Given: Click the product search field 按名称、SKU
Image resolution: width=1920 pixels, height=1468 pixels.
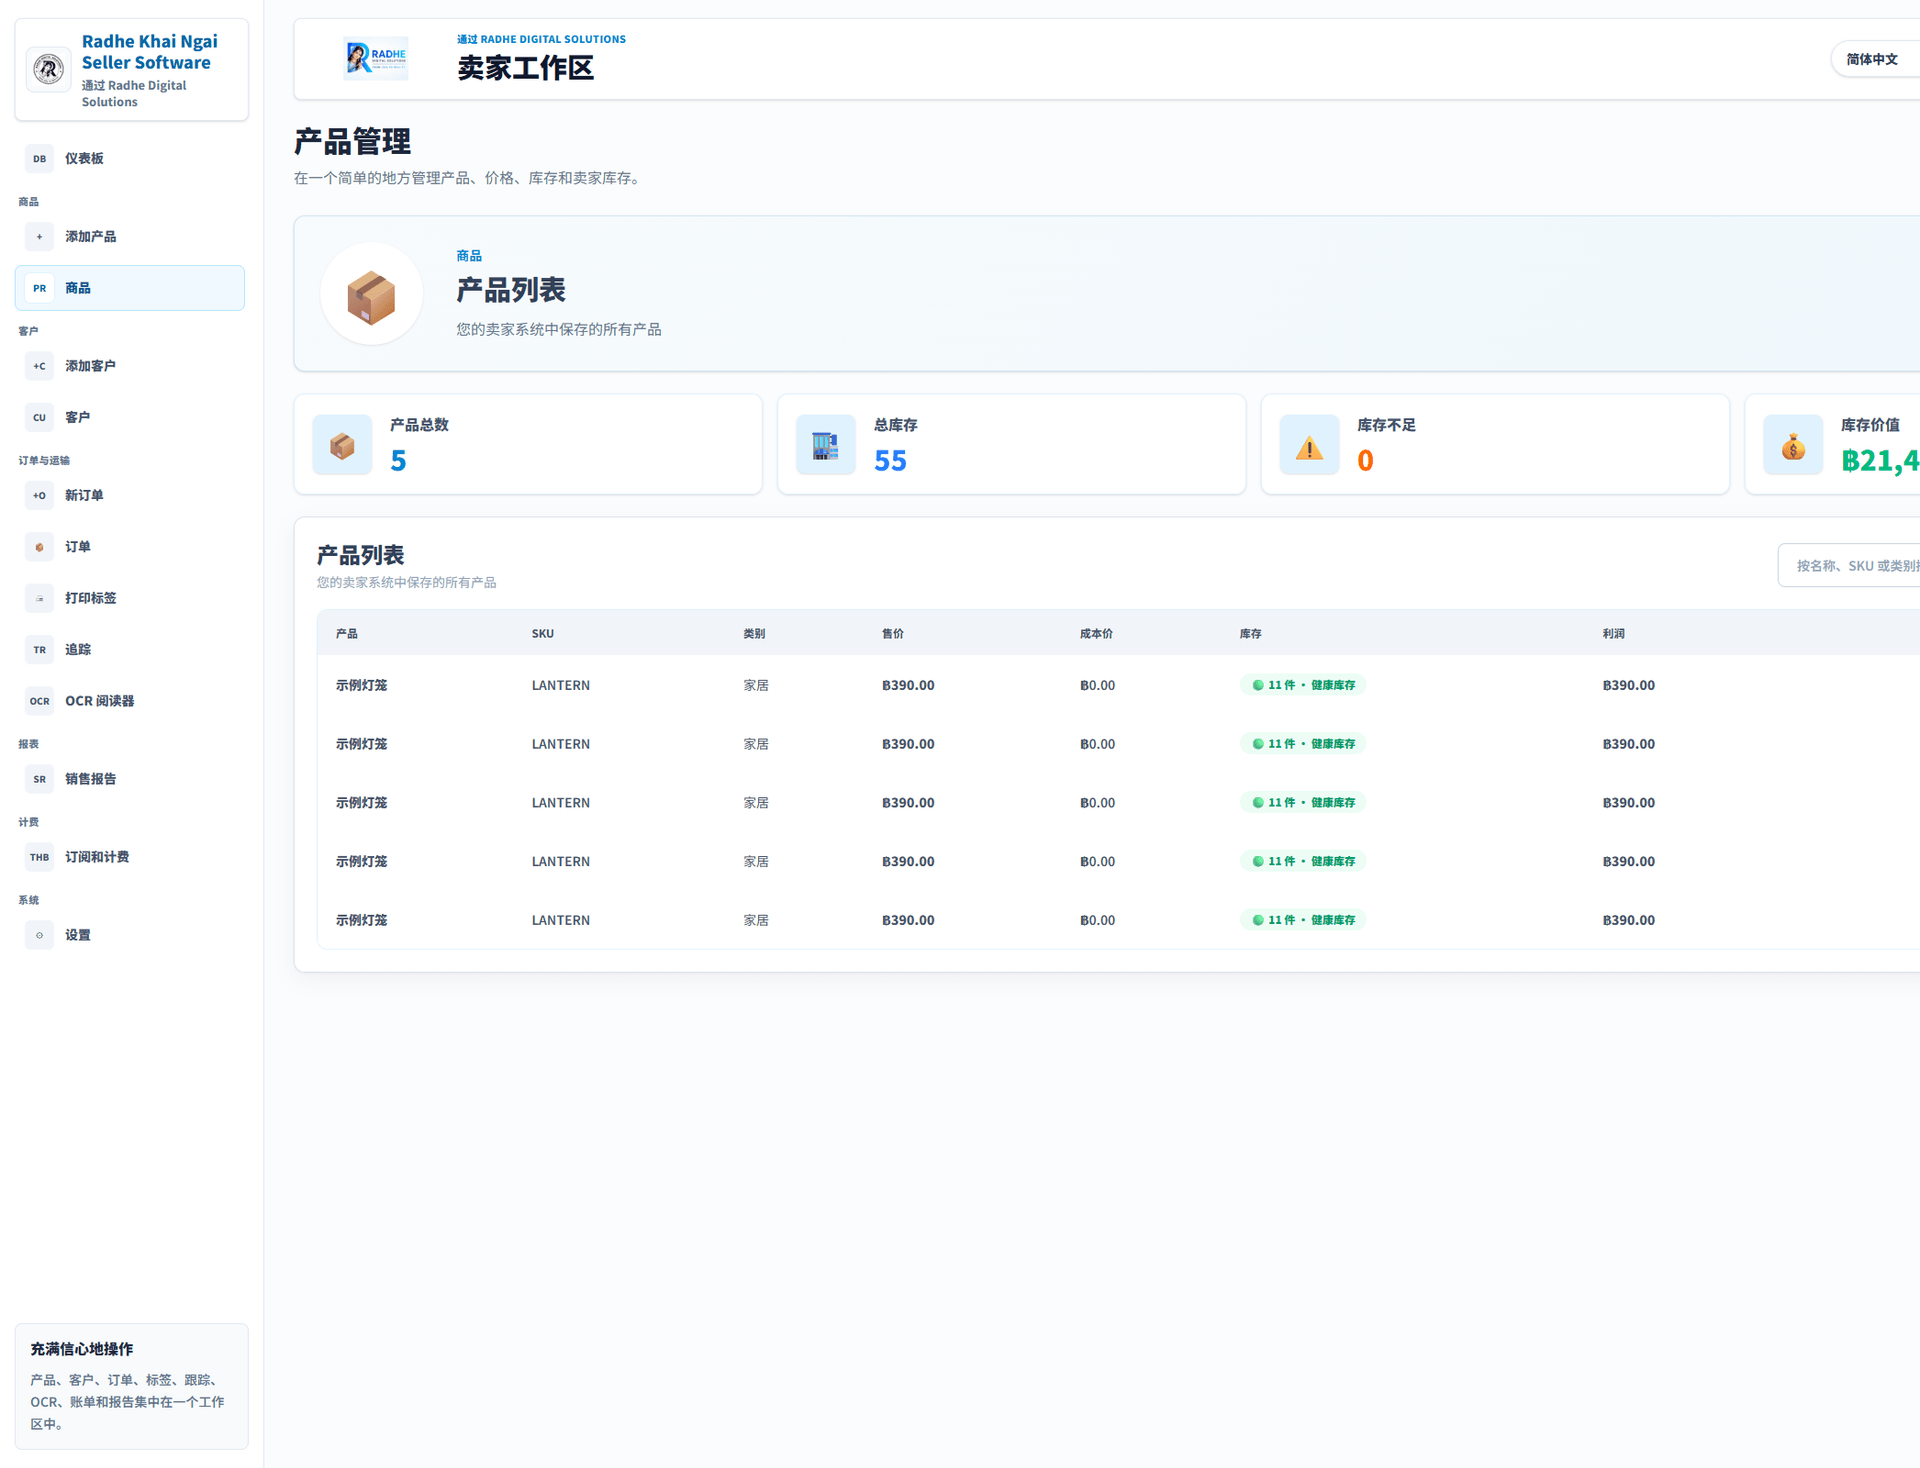Looking at the screenshot, I should [x=1849, y=566].
